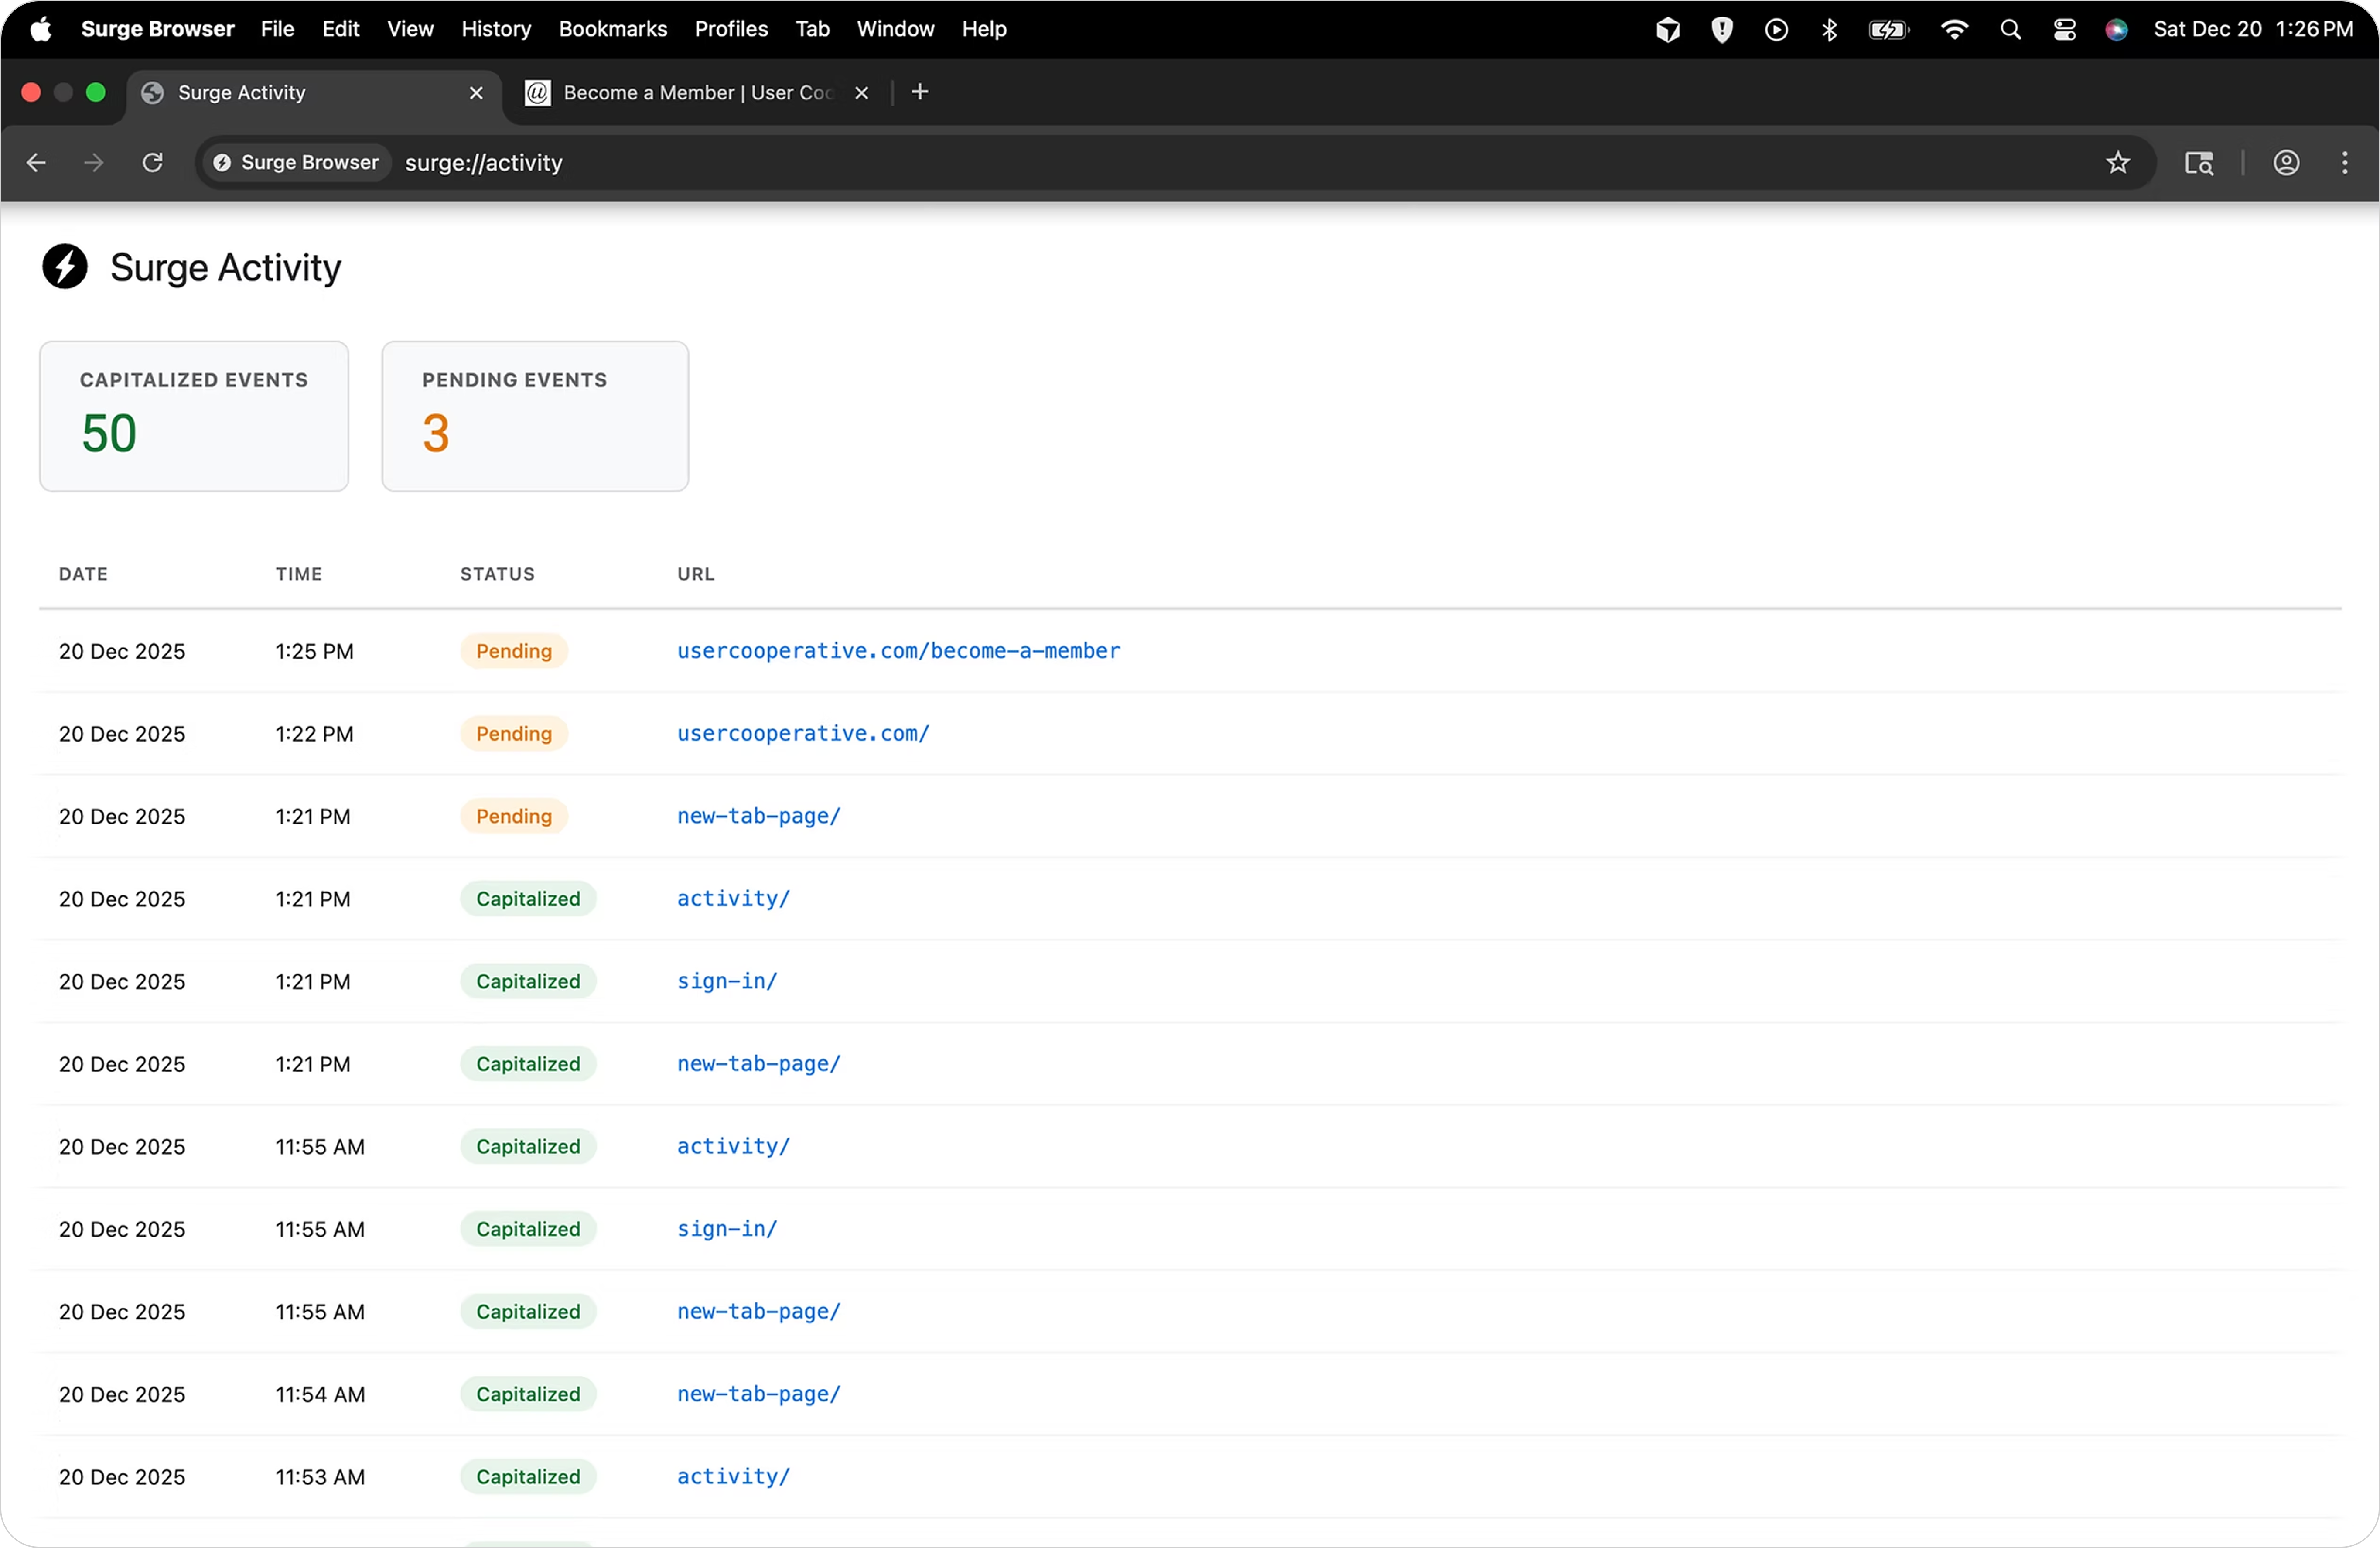Close the Surge Activity tab

[x=476, y=92]
